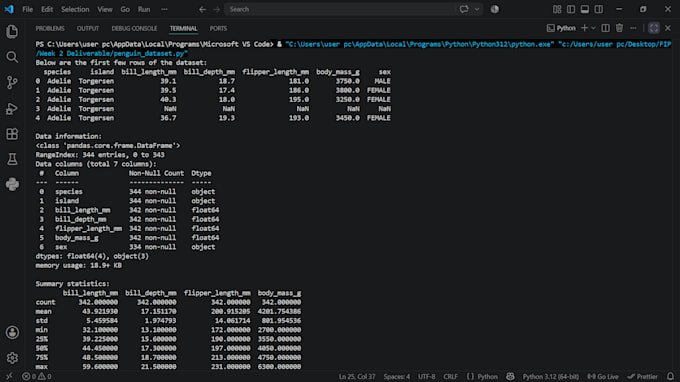Image resolution: width=680 pixels, height=382 pixels.
Task: Change encoding via UTF-8
Action: tap(426, 376)
